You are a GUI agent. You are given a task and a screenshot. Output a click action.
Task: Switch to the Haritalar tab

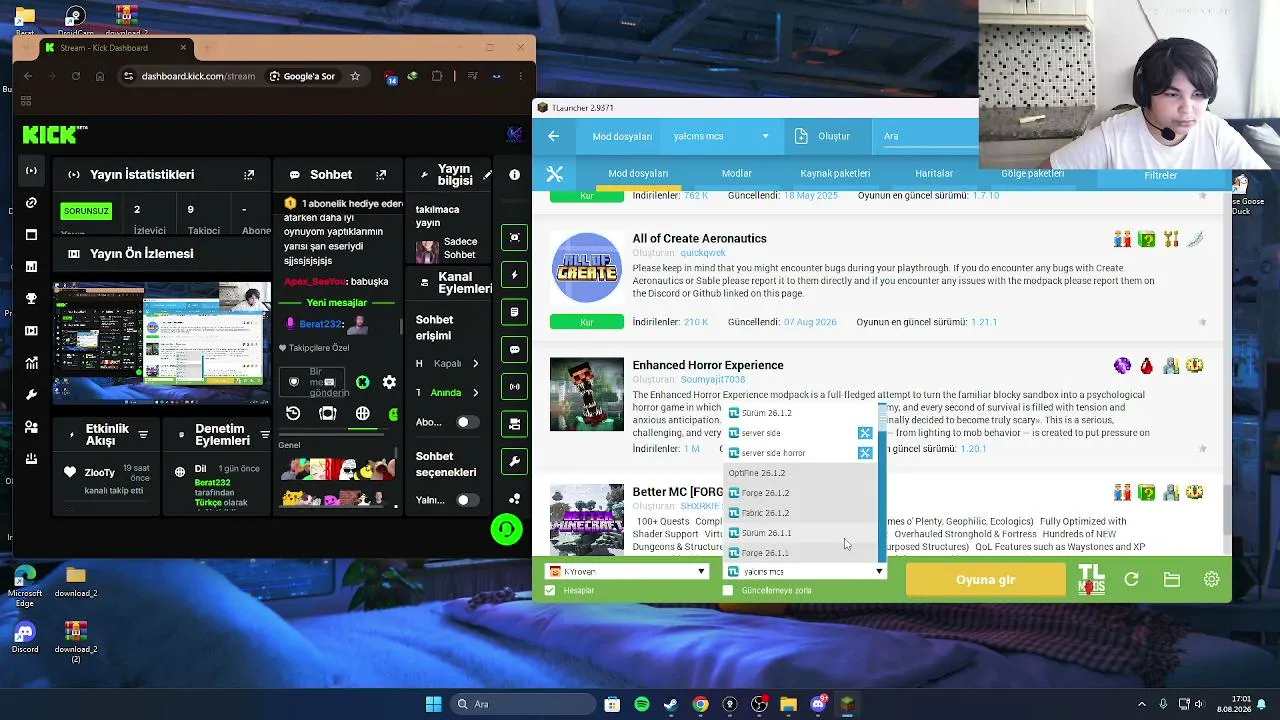934,174
